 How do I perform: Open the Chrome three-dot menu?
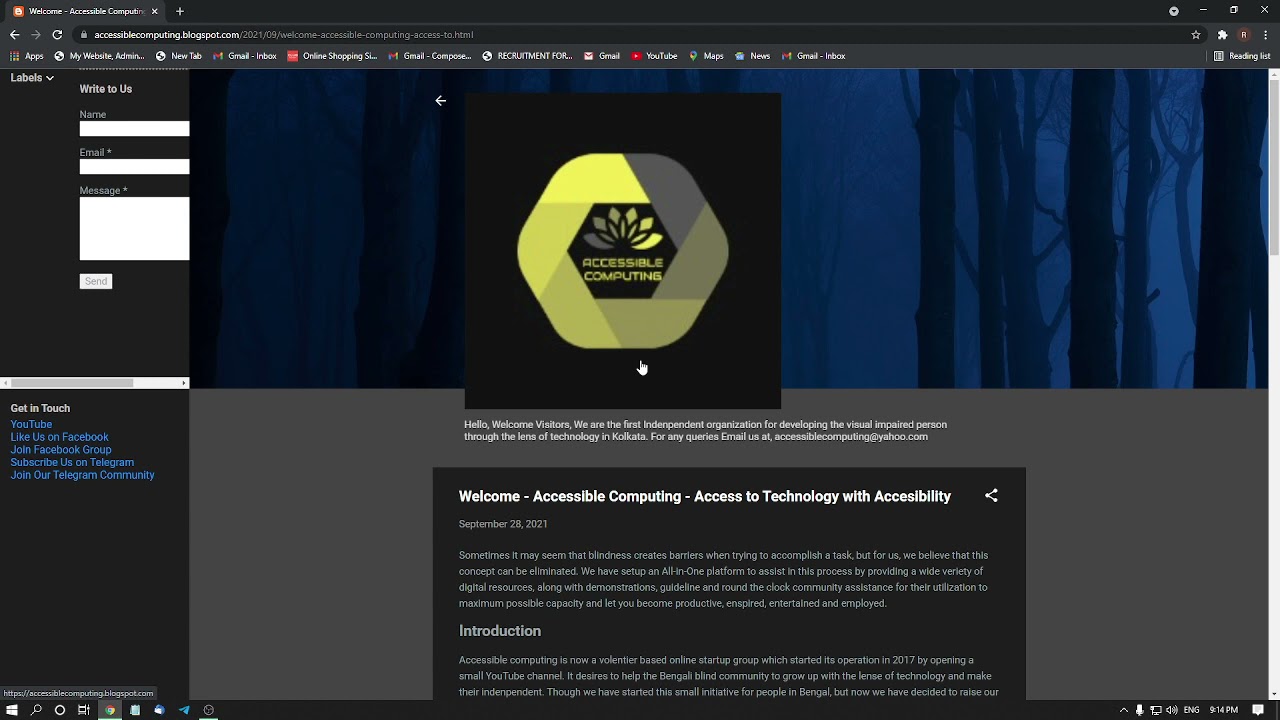coord(1265,34)
